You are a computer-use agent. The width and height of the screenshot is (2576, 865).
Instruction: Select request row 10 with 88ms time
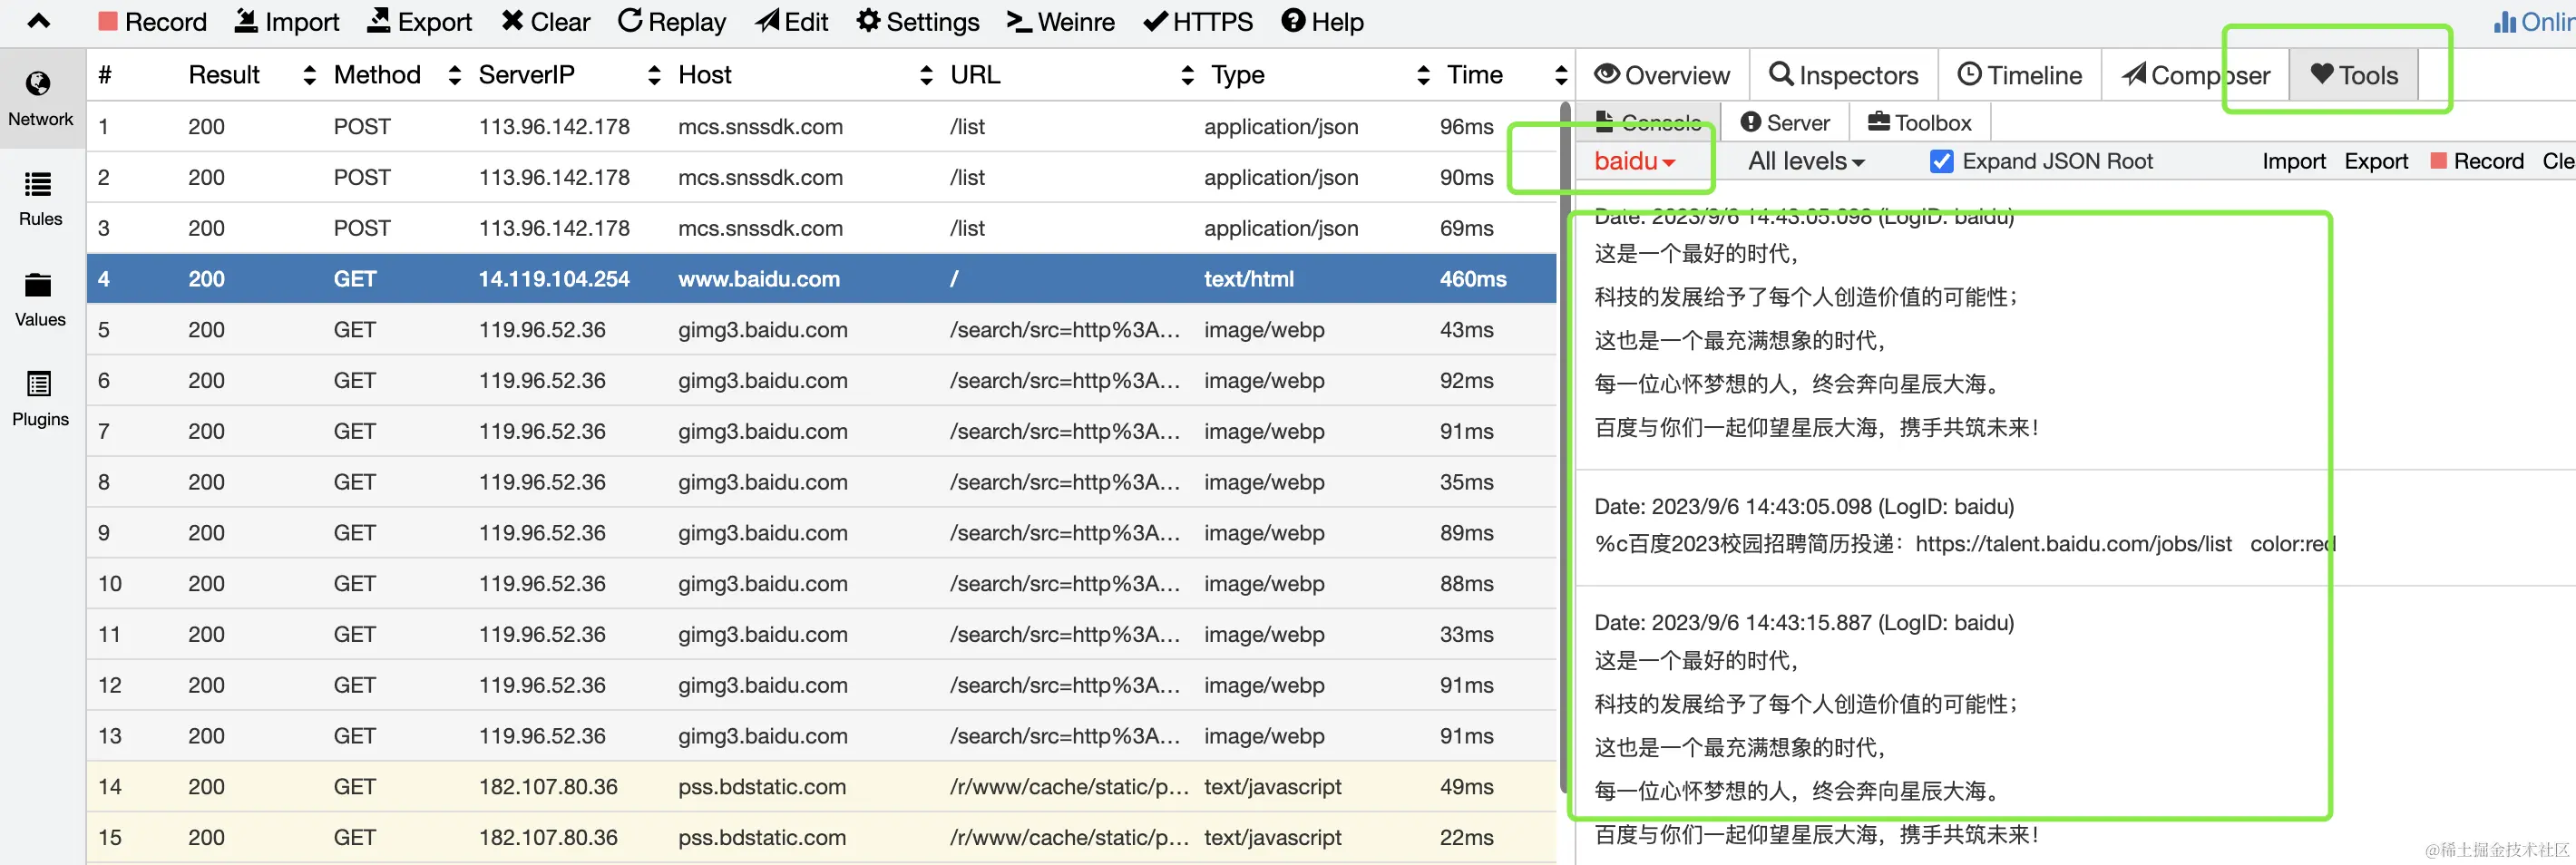coord(821,584)
